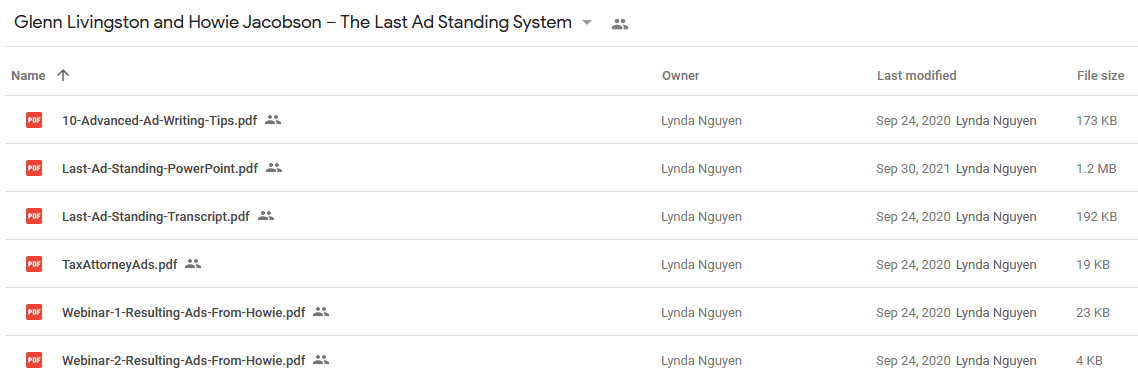
Task: Open 10-Advanced-Ad-Writing-Tips.pdf file name
Action: click(159, 120)
